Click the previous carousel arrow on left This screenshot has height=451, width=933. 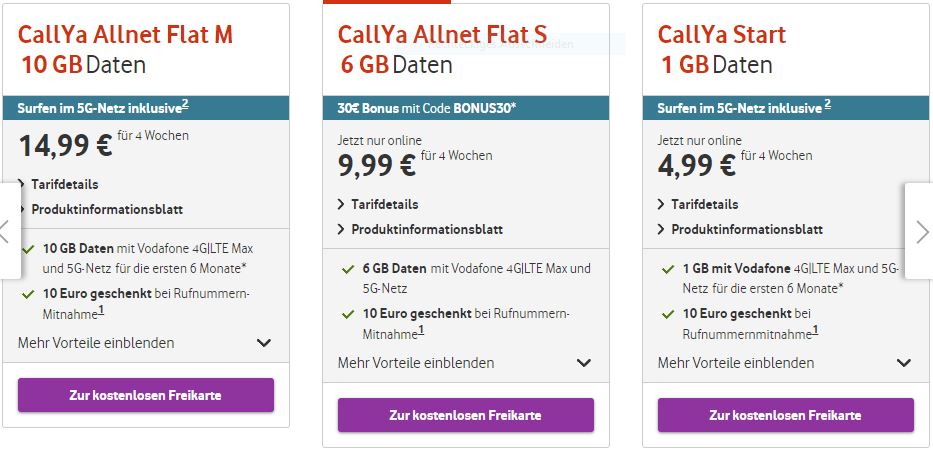[x=7, y=231]
